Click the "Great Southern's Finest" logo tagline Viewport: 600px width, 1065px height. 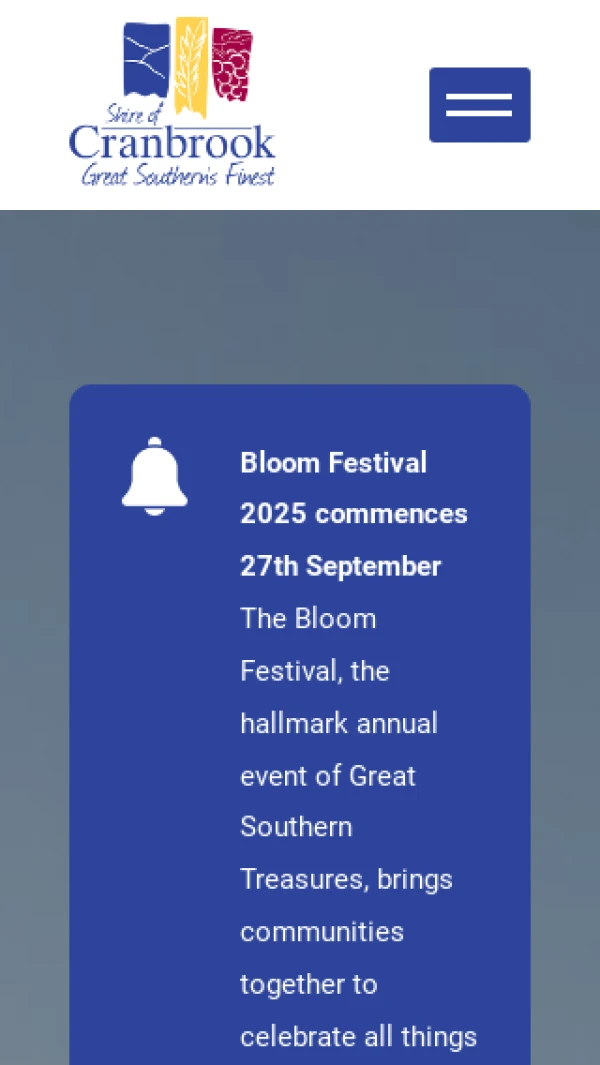[177, 176]
